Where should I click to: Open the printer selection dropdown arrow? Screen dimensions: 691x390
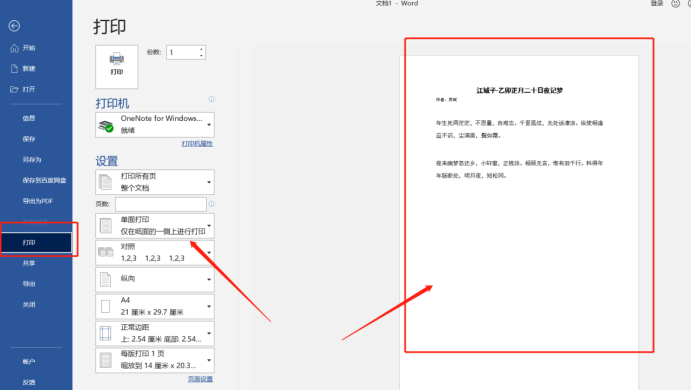(209, 125)
